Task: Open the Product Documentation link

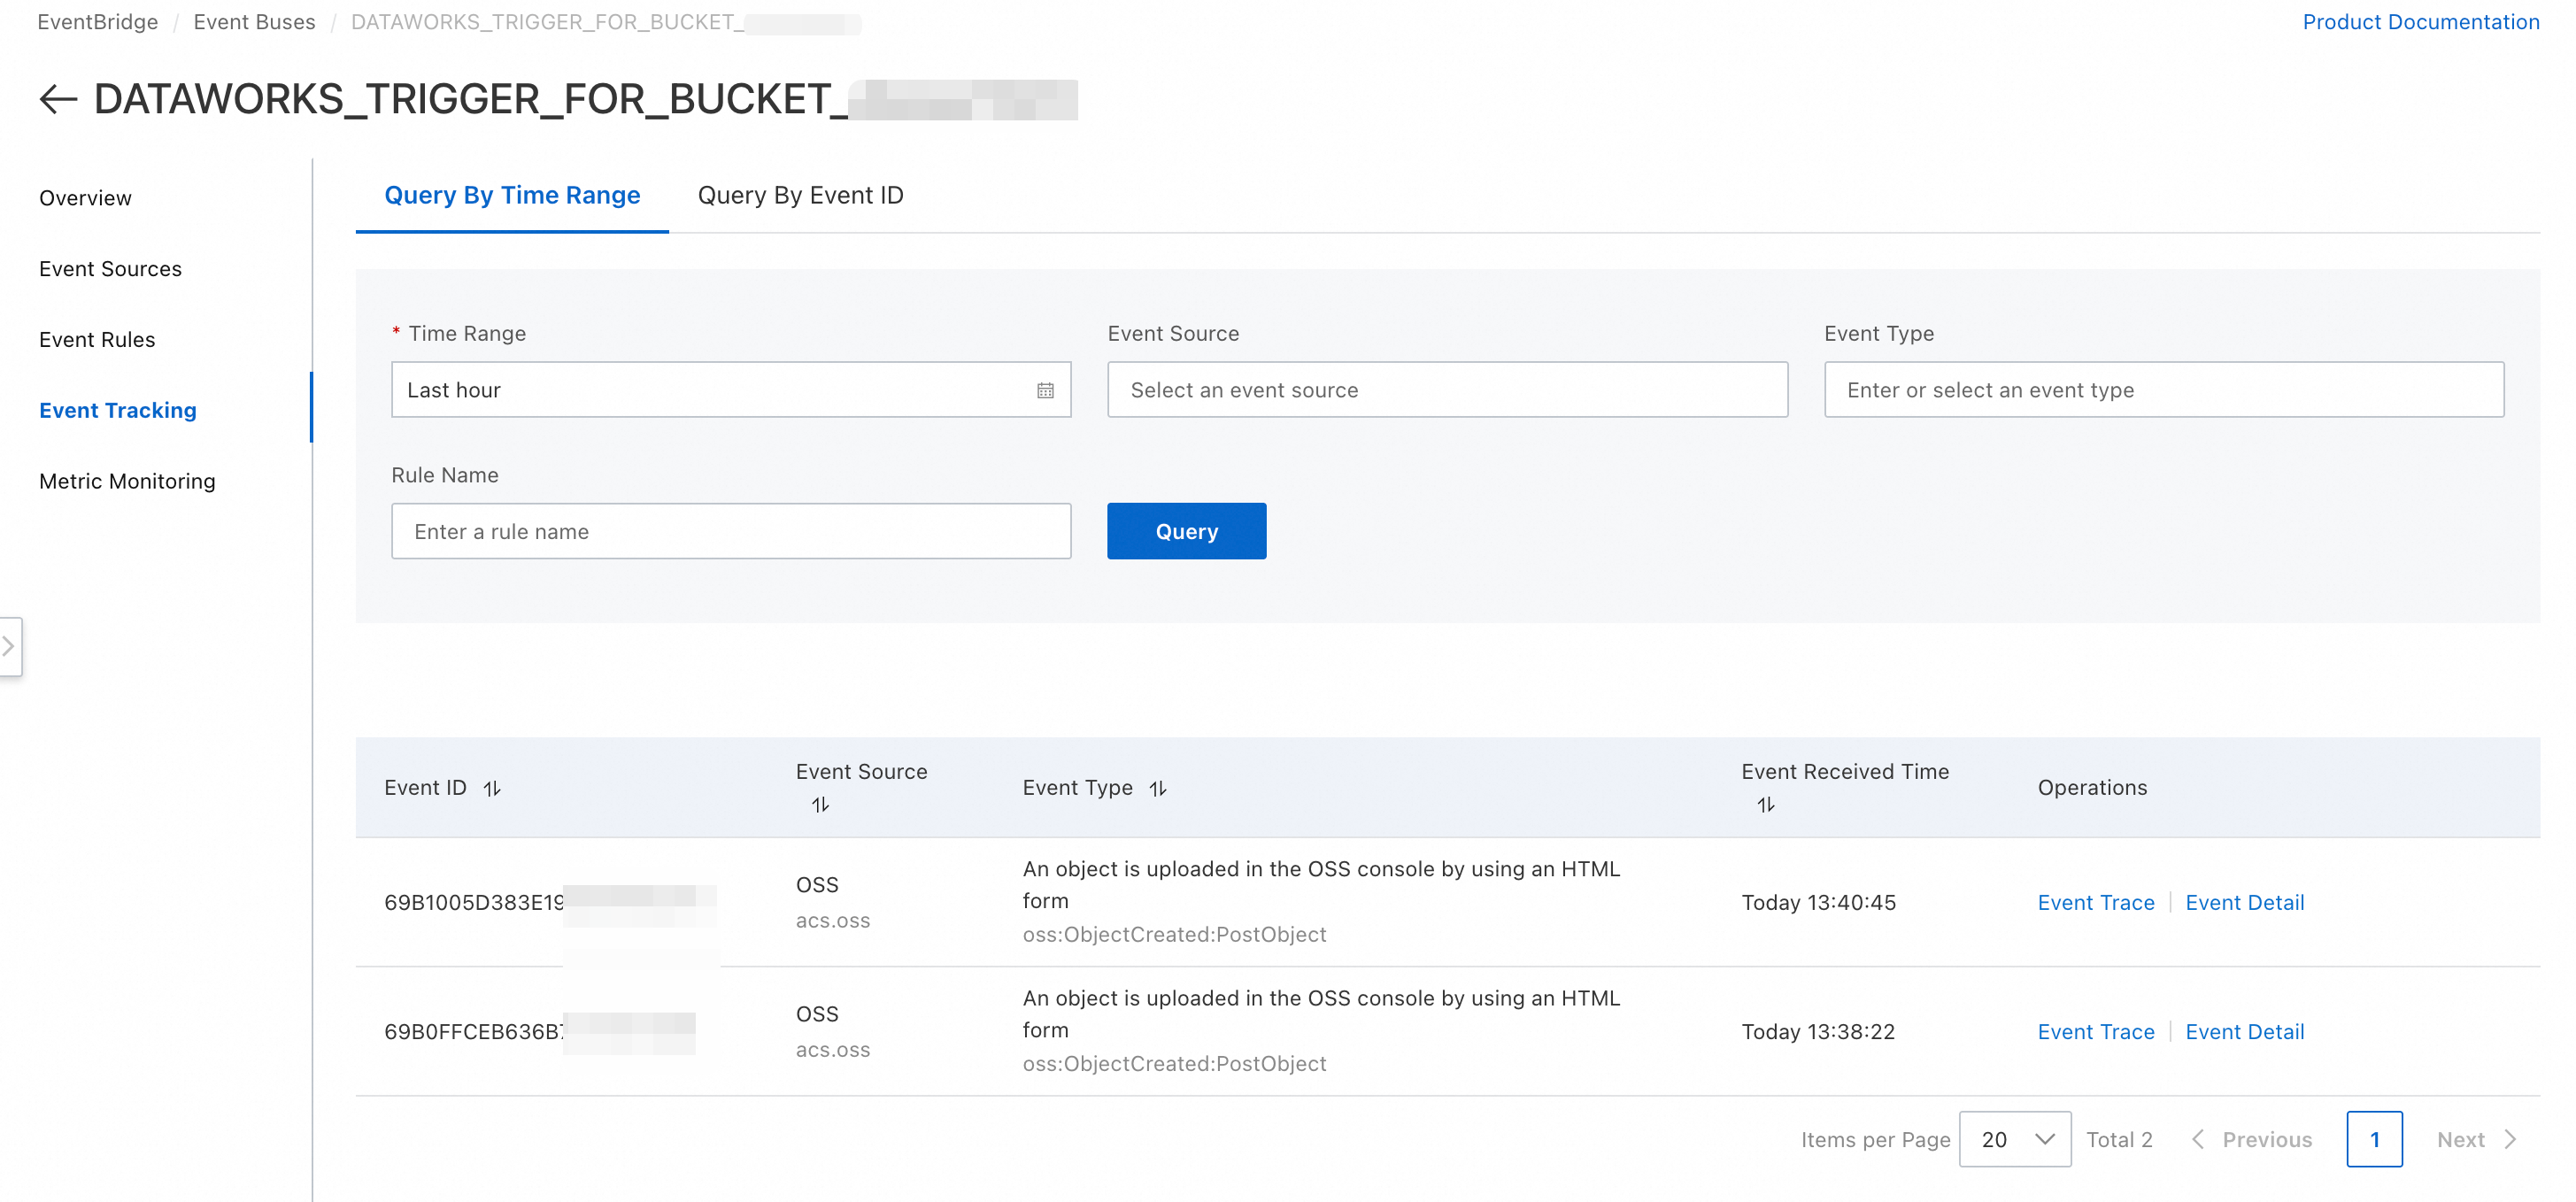Action: [x=2420, y=22]
